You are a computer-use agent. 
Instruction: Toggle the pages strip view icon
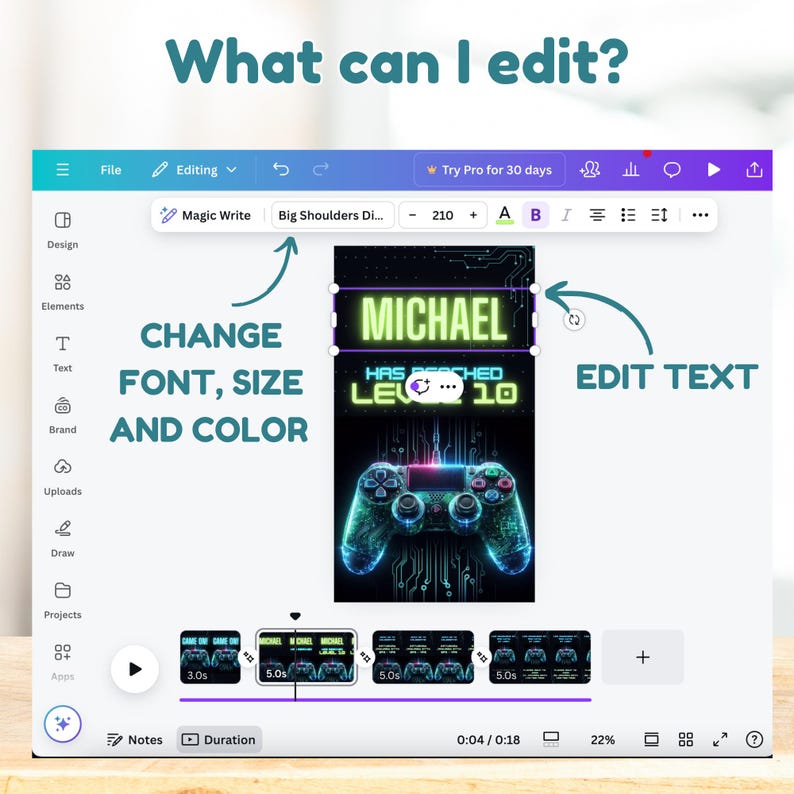(550, 739)
